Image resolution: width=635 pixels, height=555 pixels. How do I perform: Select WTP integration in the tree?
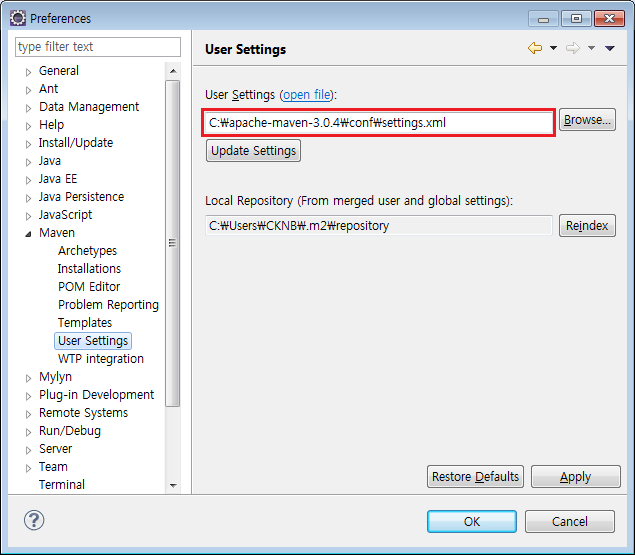coord(100,359)
